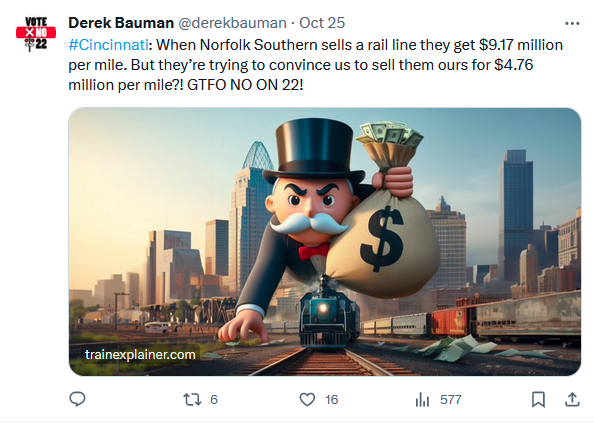Viewport: 594px width, 424px height.
Task: View analytics via bar chart icon
Action: (422, 400)
